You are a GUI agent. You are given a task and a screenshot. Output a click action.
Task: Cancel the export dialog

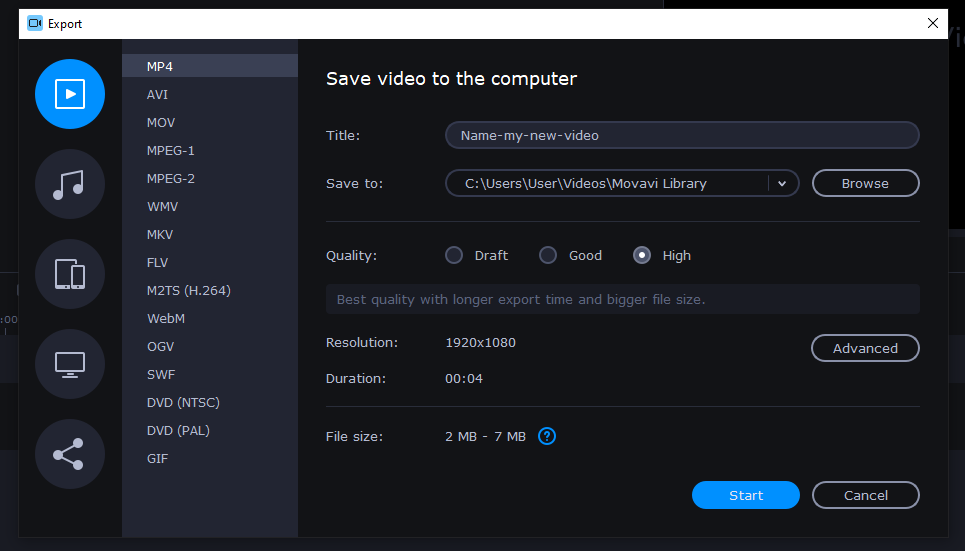pos(865,495)
